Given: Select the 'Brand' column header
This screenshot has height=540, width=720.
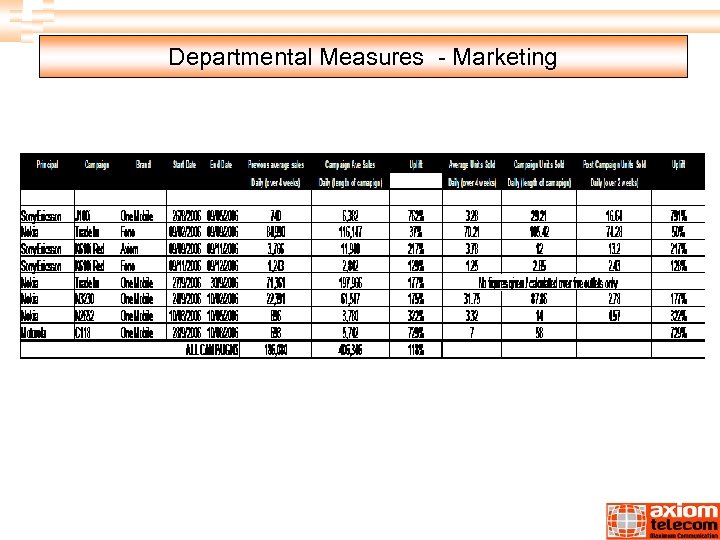Looking at the screenshot, I should coord(143,164).
